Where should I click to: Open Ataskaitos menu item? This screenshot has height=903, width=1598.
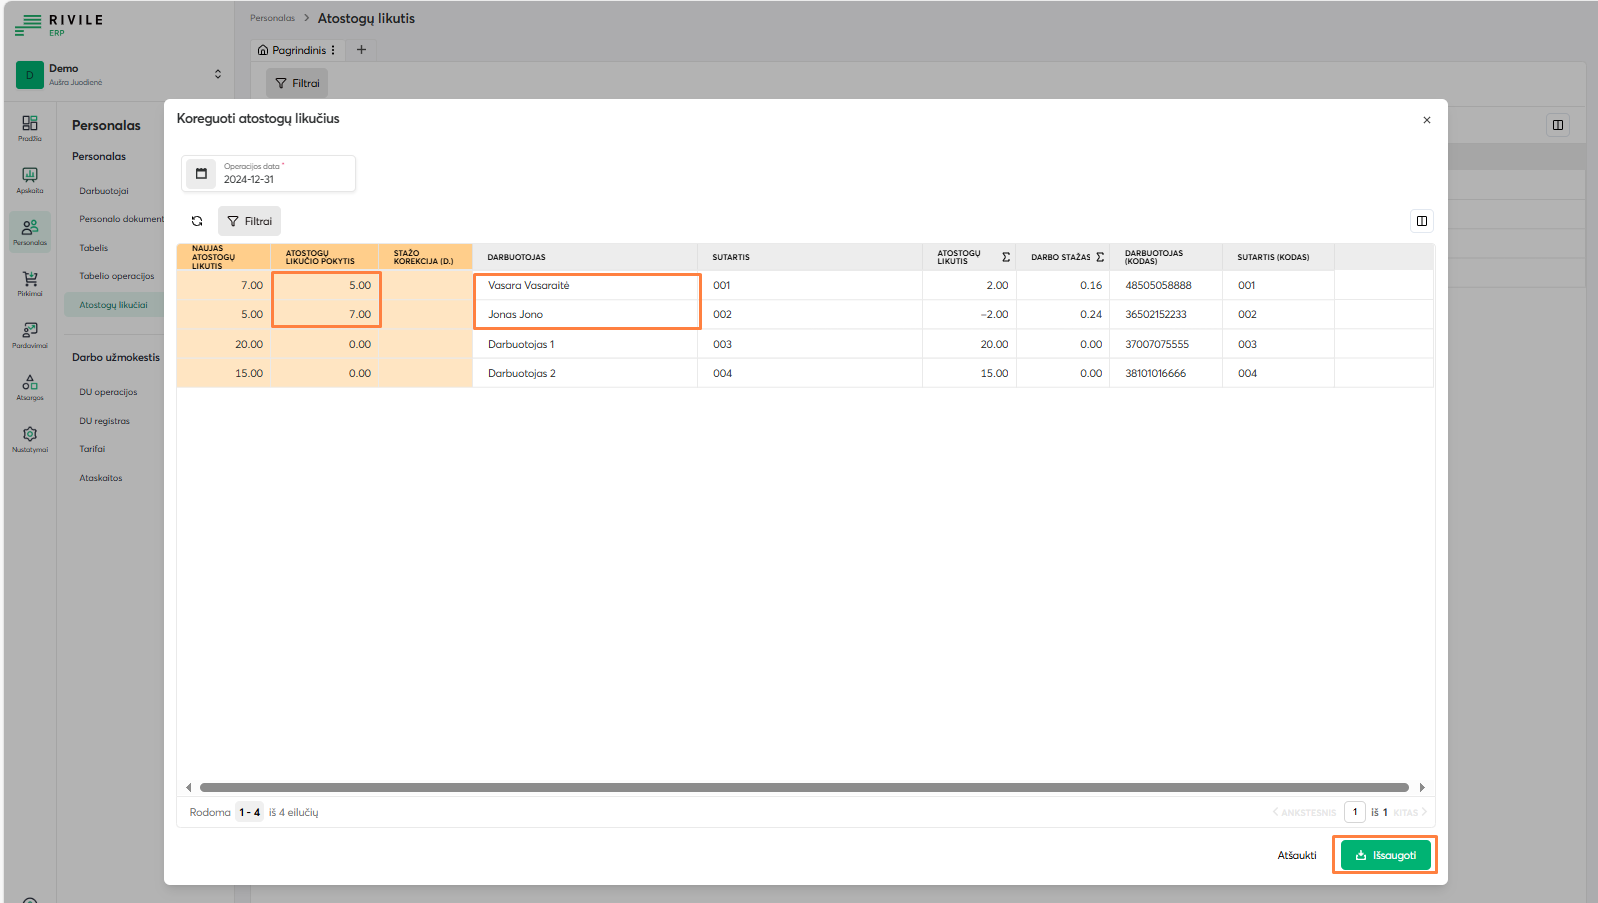pyautogui.click(x=101, y=478)
